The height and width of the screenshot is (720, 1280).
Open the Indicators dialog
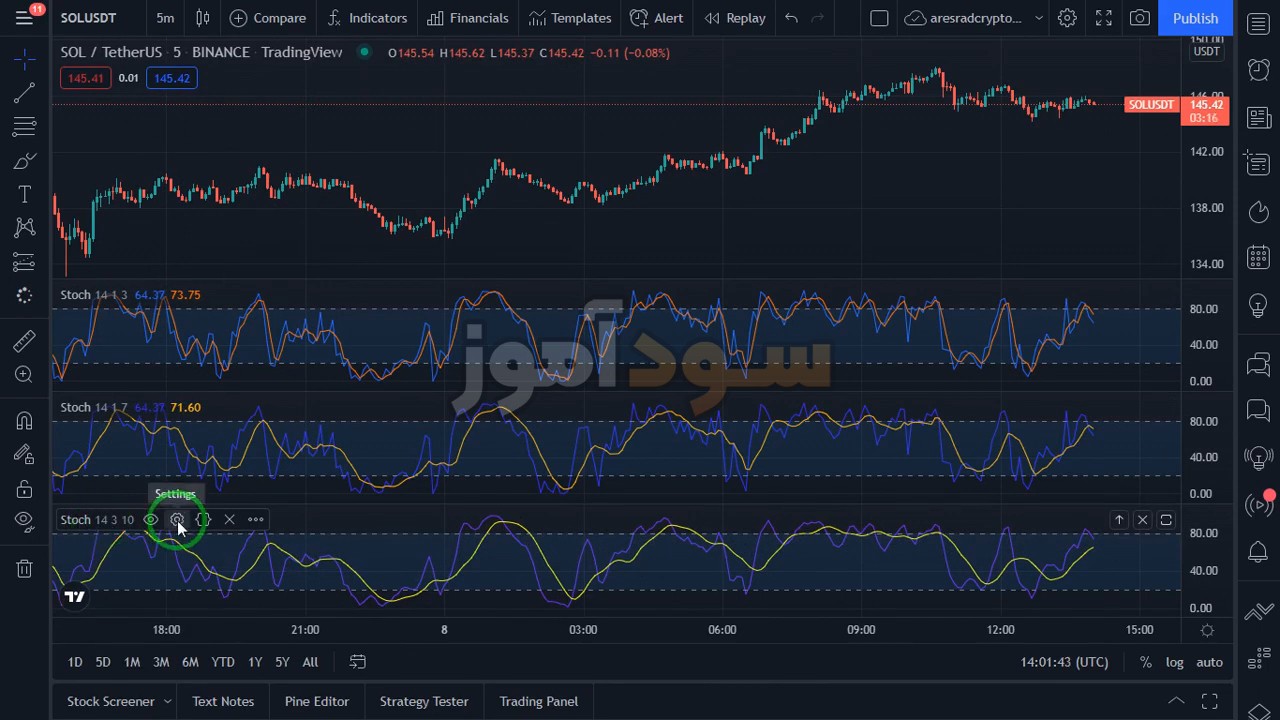point(367,18)
